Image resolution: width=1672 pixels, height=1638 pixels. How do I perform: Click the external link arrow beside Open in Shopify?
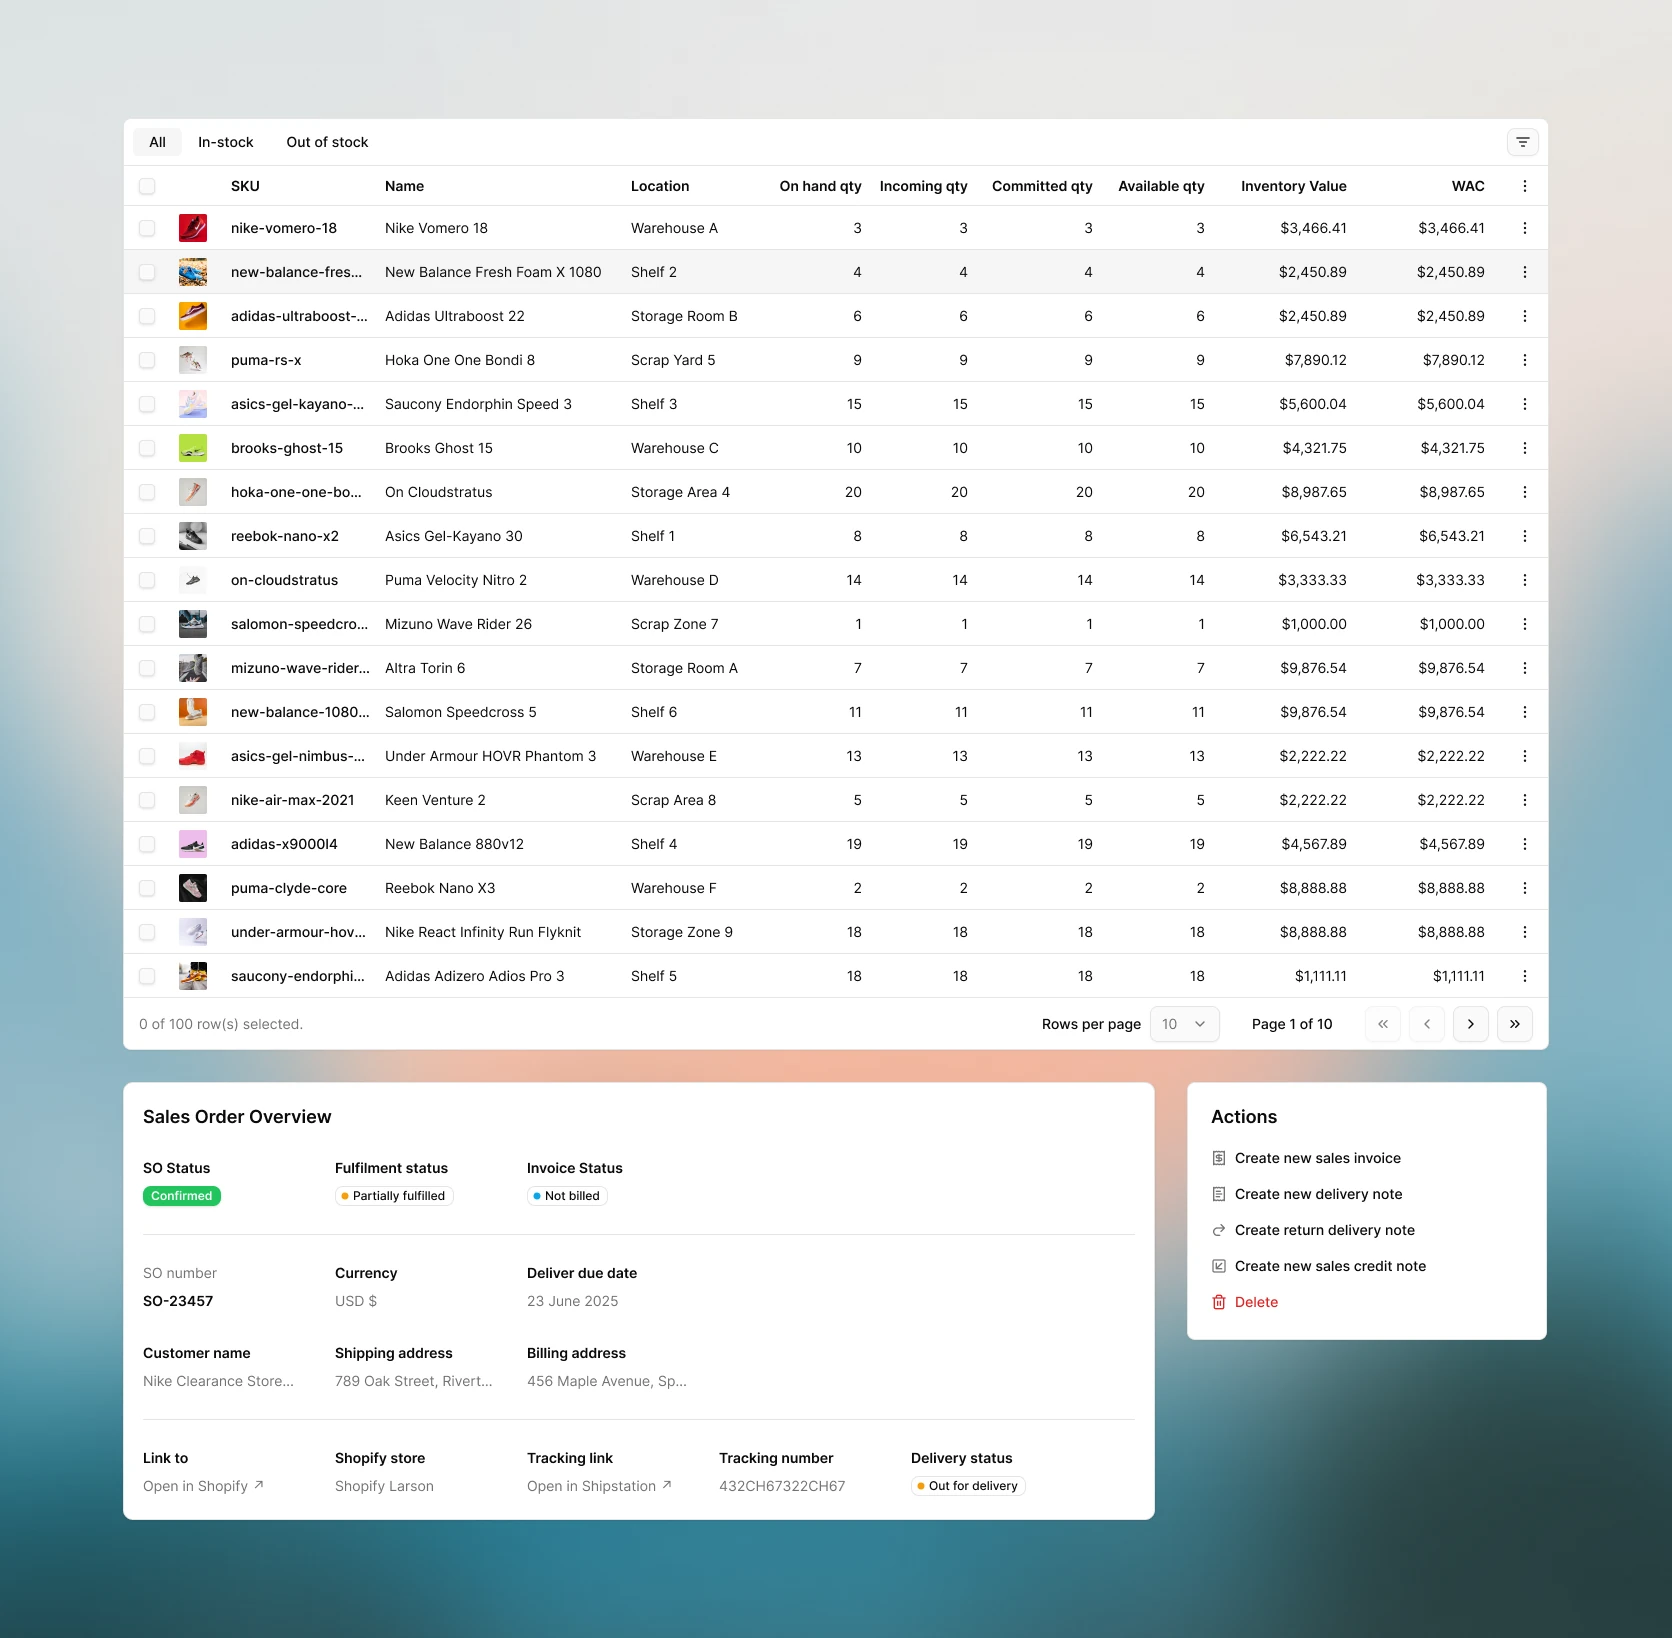point(259,1485)
